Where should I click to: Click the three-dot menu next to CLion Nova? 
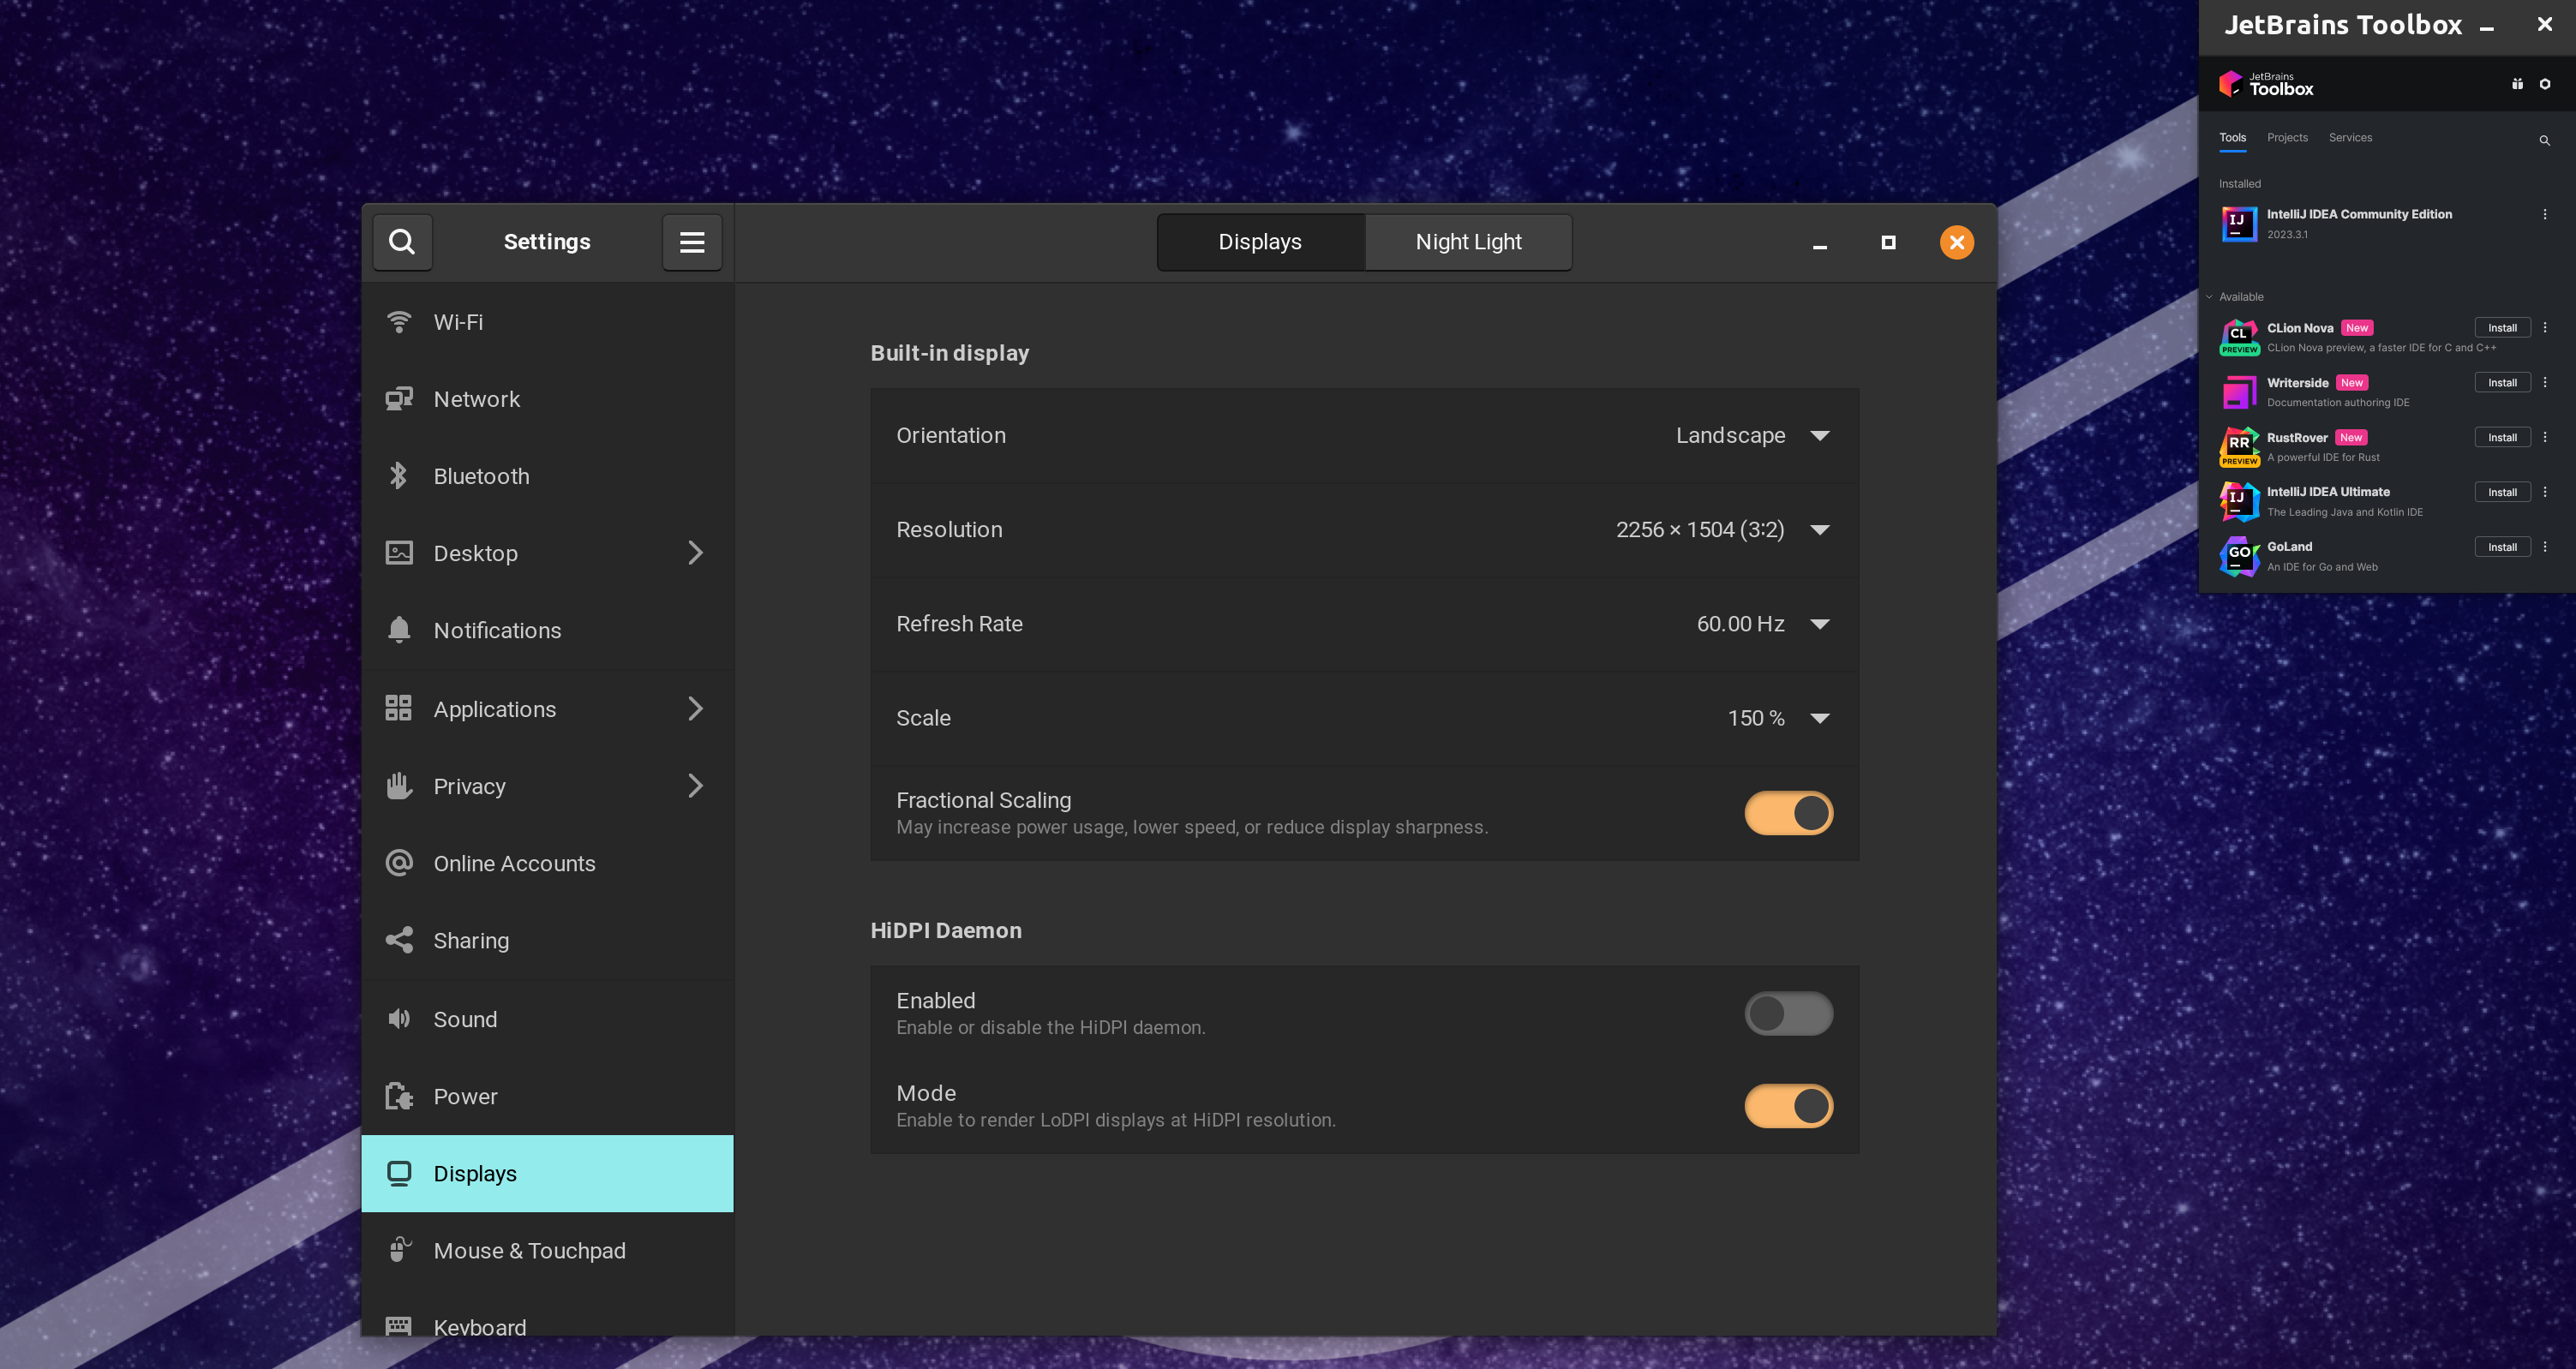click(2545, 328)
